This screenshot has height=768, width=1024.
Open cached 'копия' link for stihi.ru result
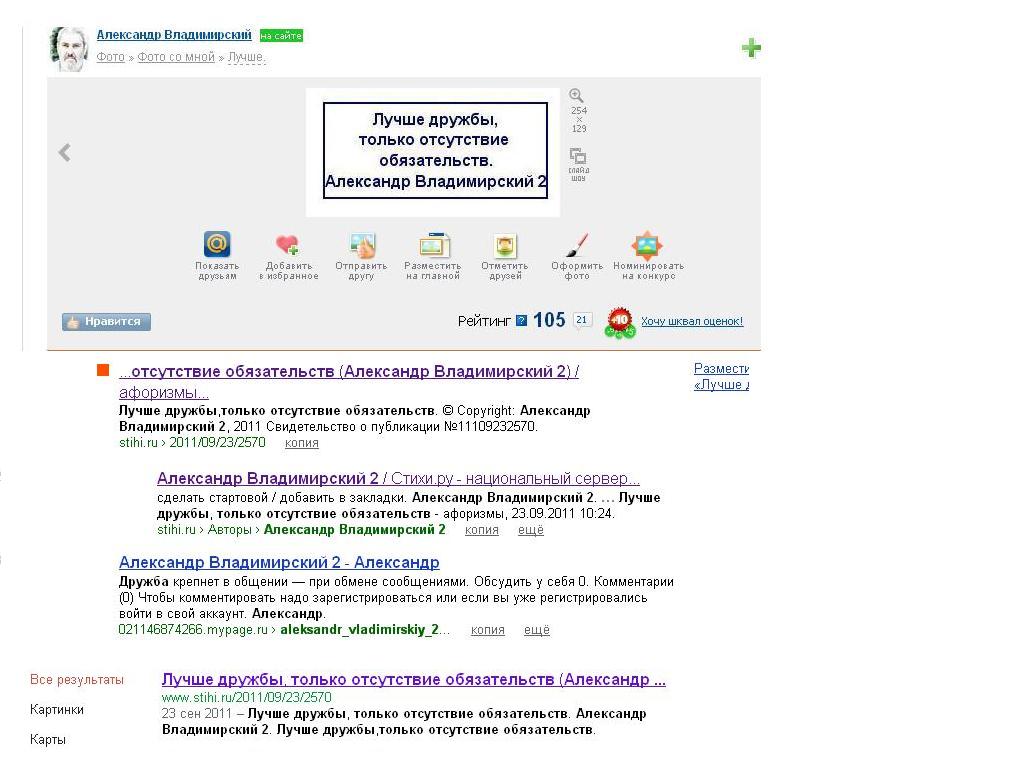[301, 443]
